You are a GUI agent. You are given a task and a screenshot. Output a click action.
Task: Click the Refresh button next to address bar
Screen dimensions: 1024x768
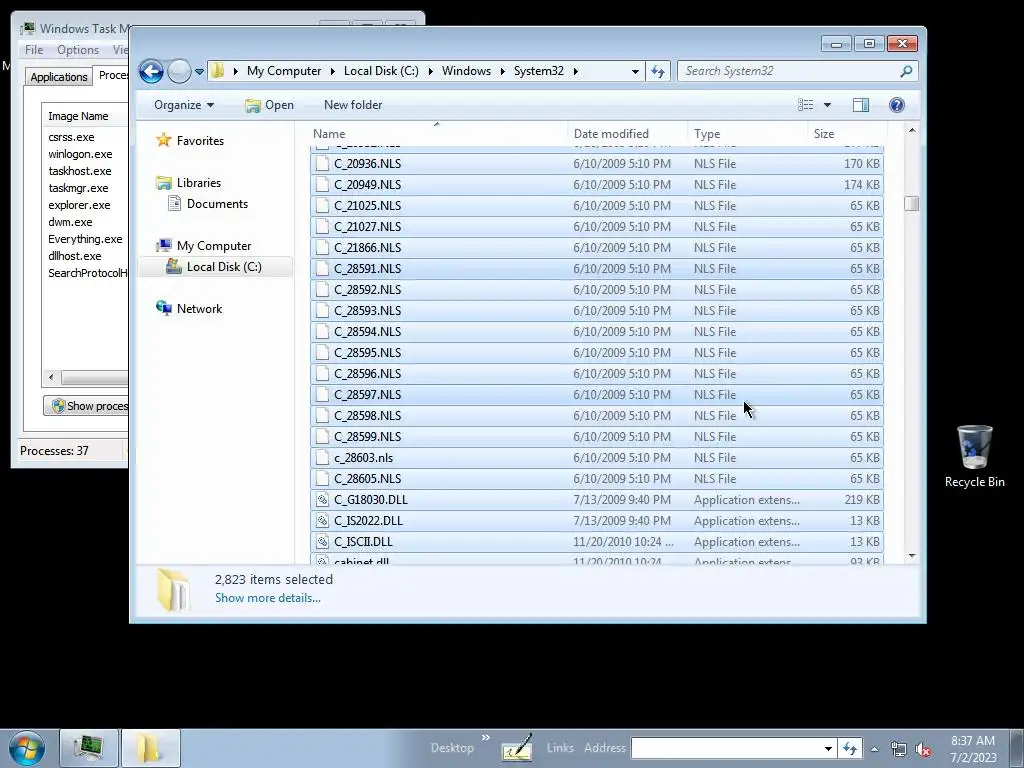pos(658,71)
